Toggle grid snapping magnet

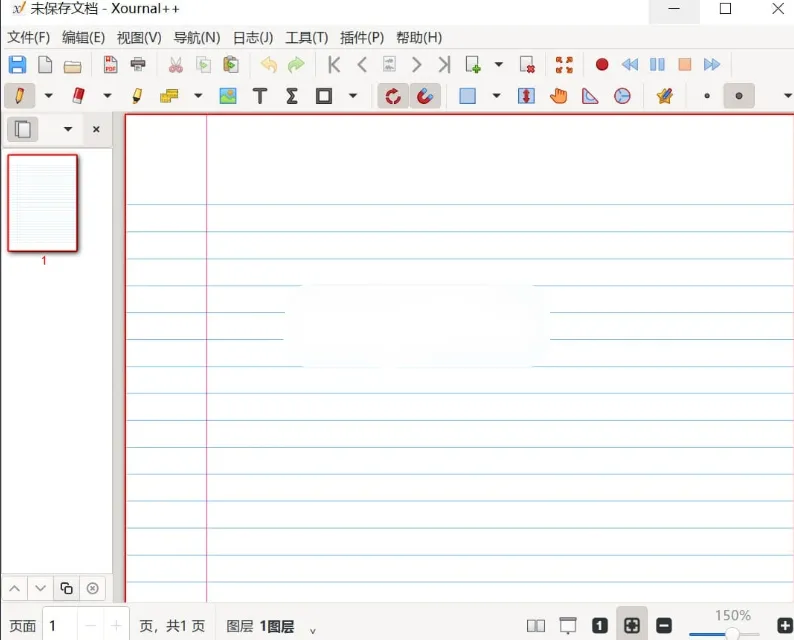(x=425, y=96)
